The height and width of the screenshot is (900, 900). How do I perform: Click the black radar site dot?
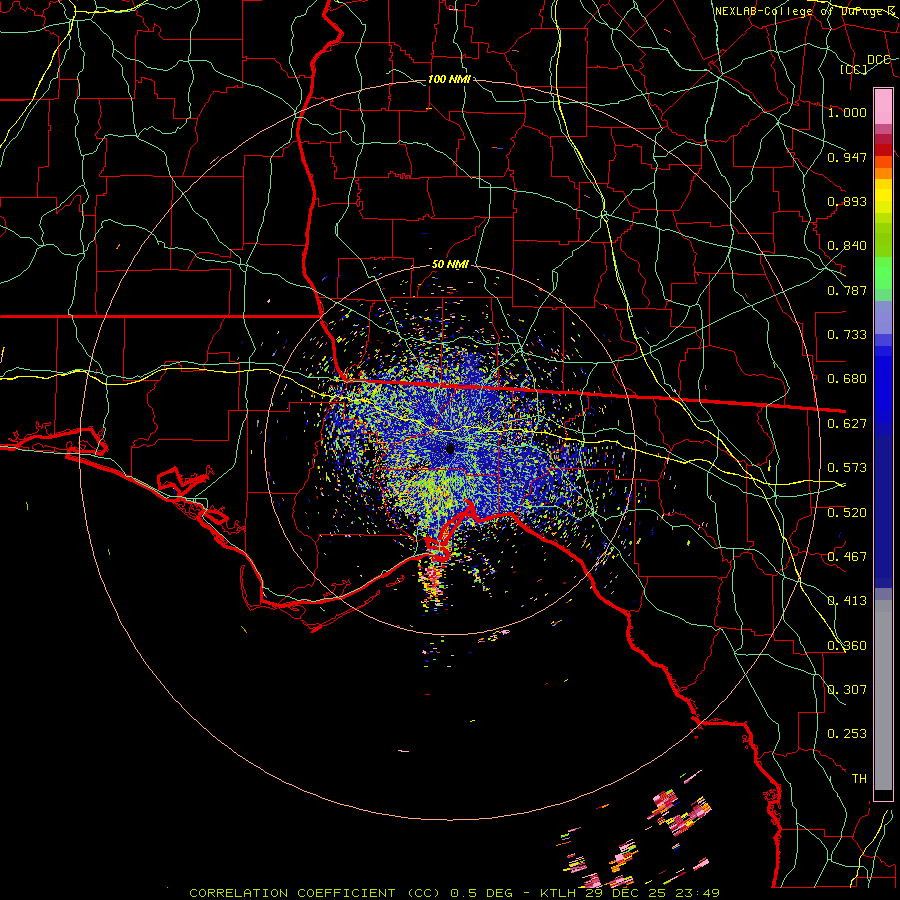click(x=450, y=449)
